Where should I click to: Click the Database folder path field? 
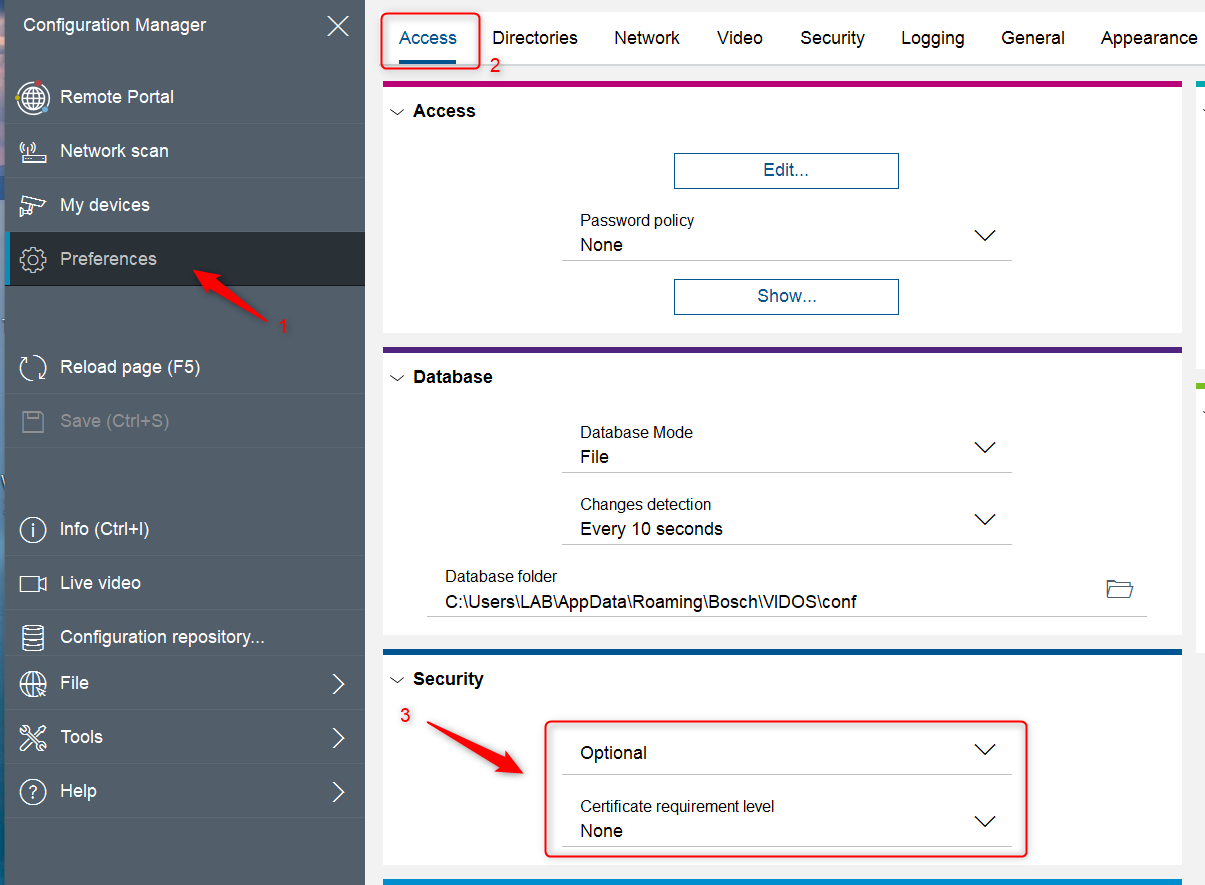click(x=760, y=602)
